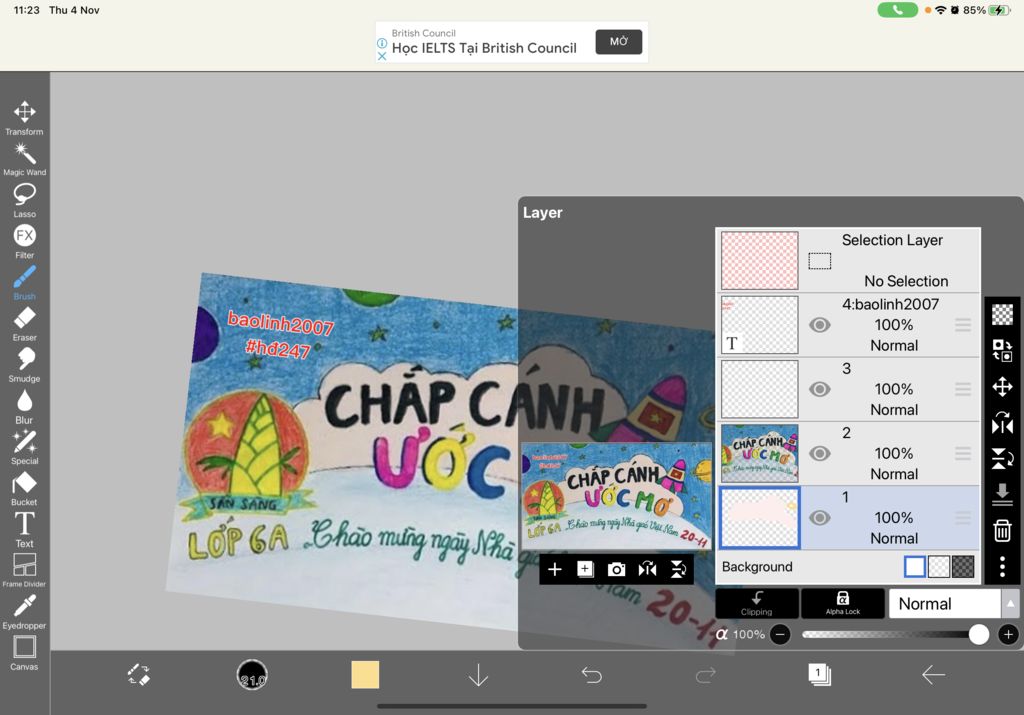
Task: Select layer 2 thumbnail
Action: 760,453
